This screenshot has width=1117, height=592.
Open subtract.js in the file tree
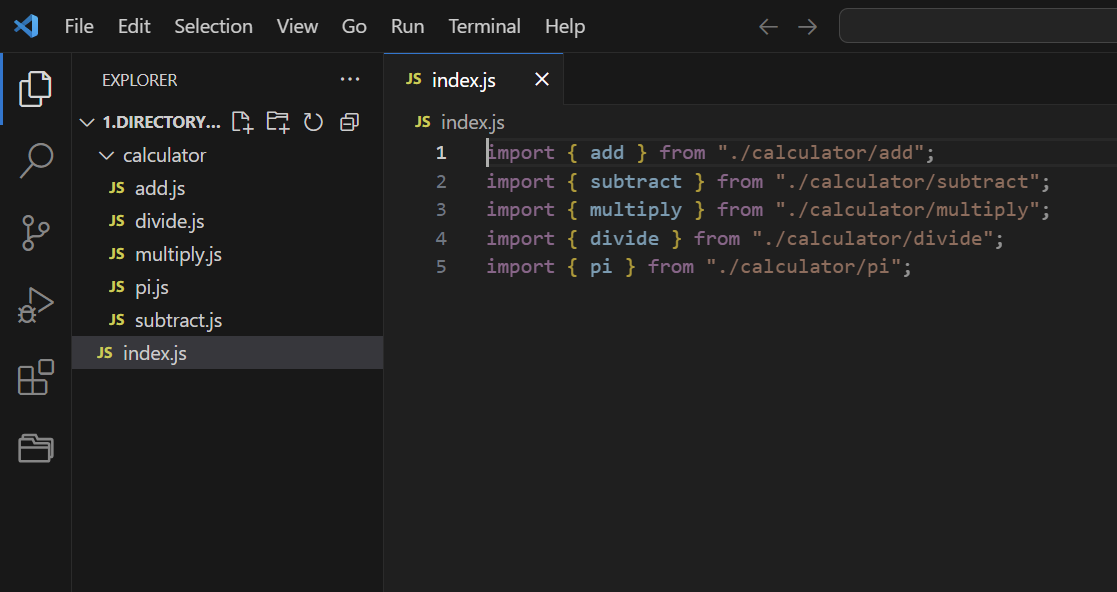point(228,320)
